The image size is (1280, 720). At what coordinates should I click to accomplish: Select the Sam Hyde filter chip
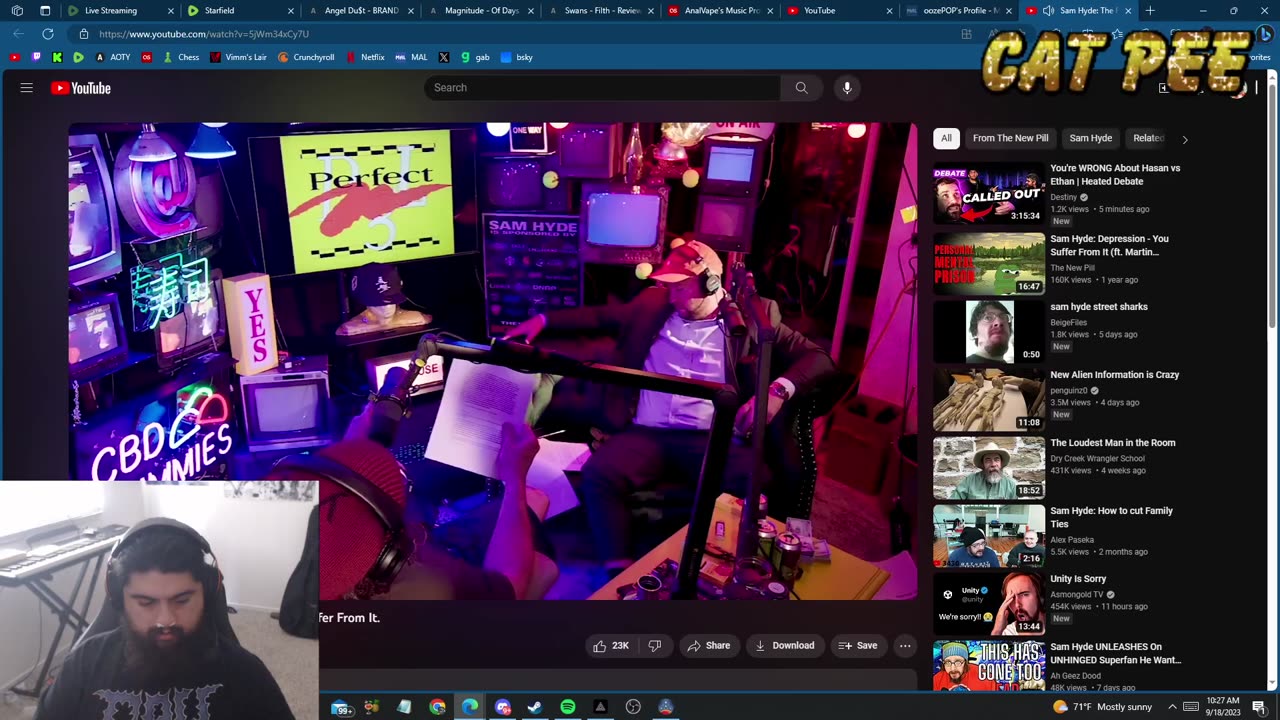(x=1090, y=138)
